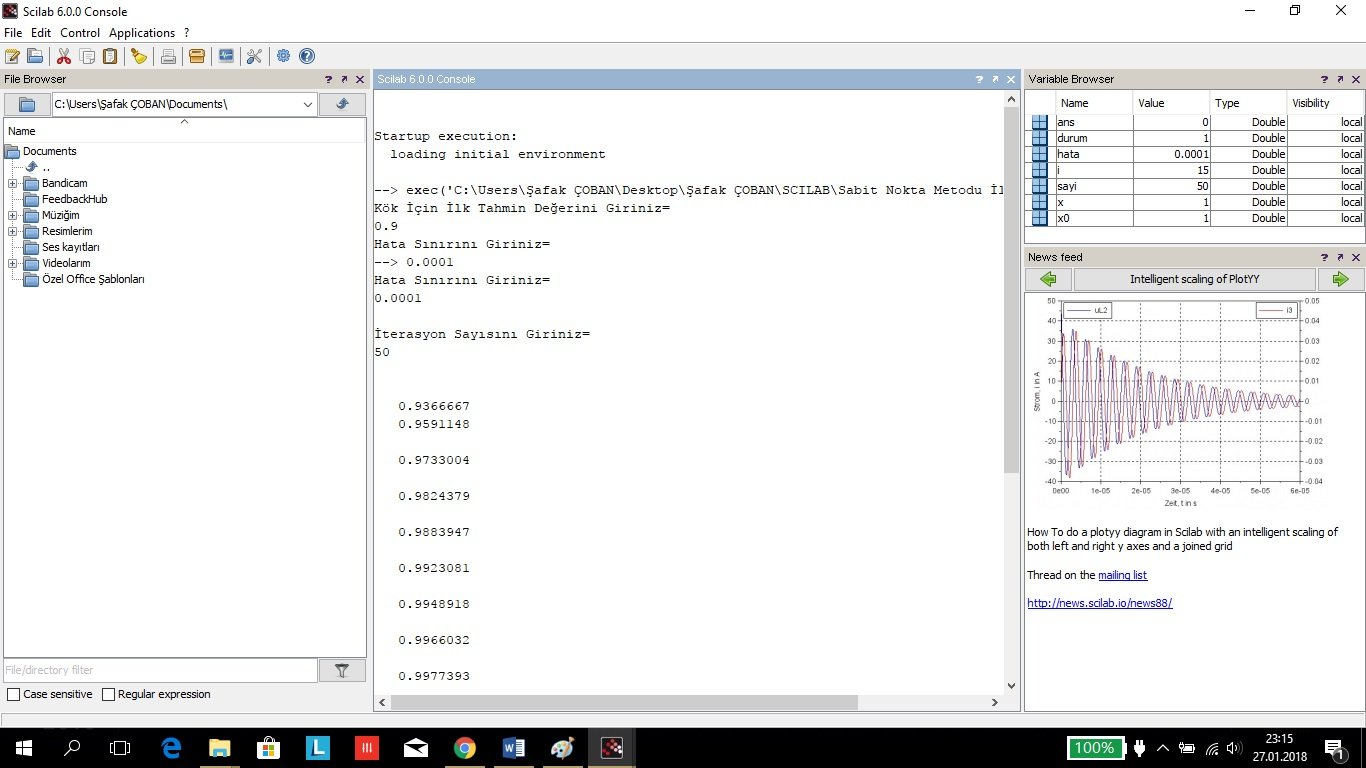Sort variables by Name column header

click(1094, 103)
